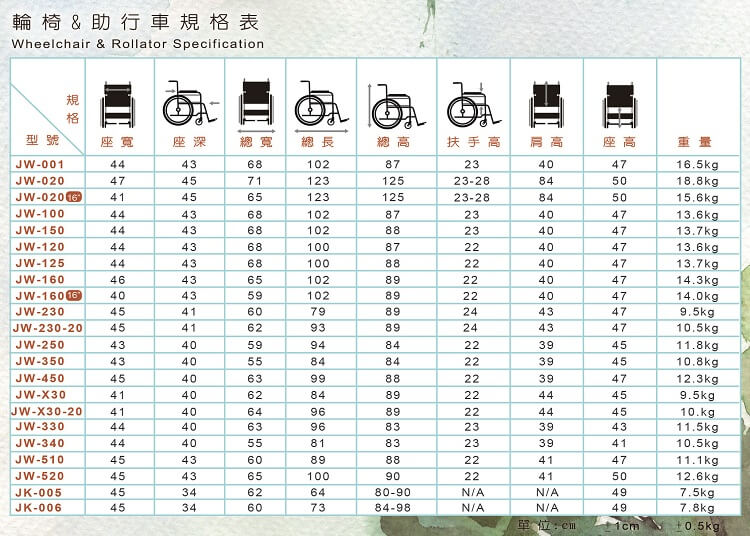Screen dimensions: 750x536
Task: Click the 11.1kg weight of JW-510
Action: pyautogui.click(x=697, y=460)
